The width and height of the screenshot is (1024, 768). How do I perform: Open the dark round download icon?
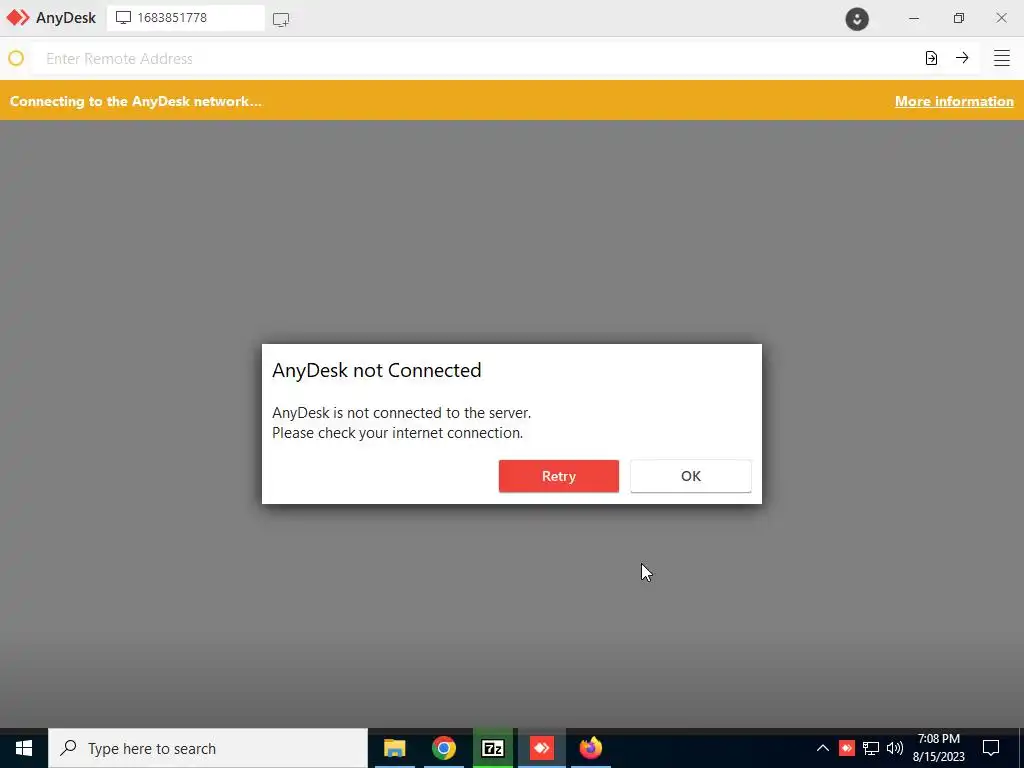(857, 18)
